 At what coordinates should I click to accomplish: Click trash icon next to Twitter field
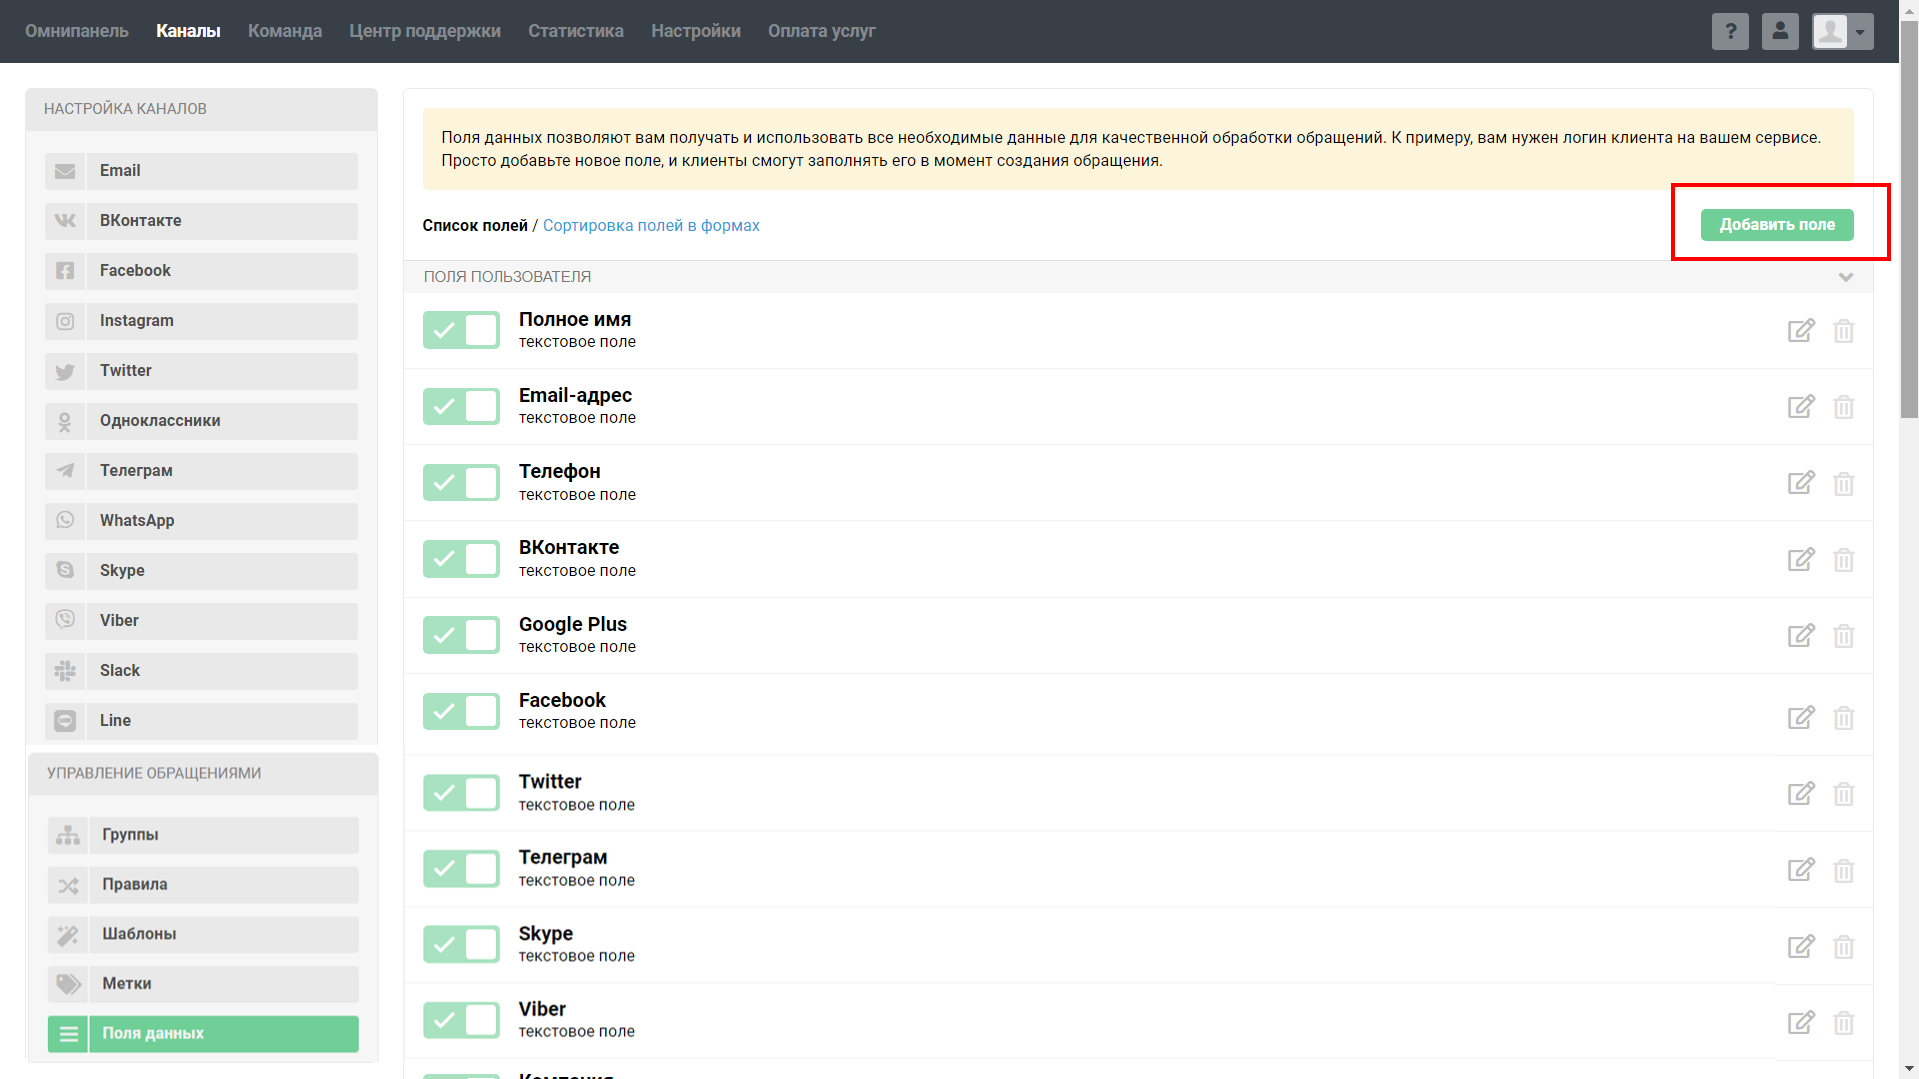[1843, 794]
